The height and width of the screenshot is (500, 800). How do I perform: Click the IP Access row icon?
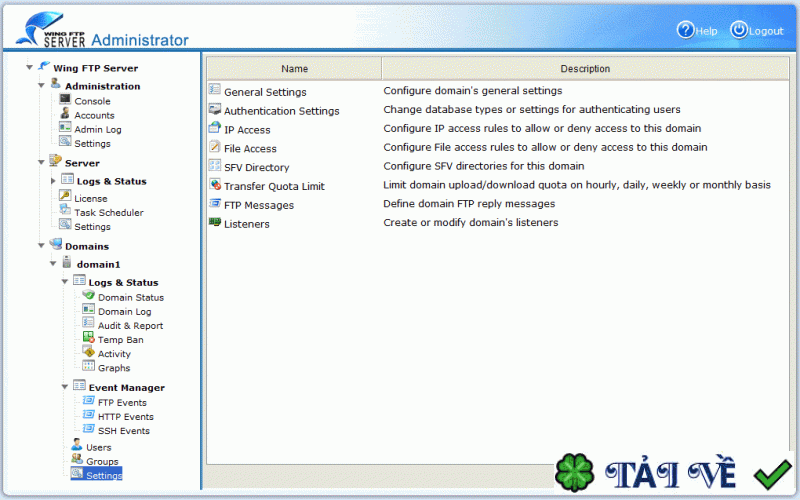click(x=215, y=128)
